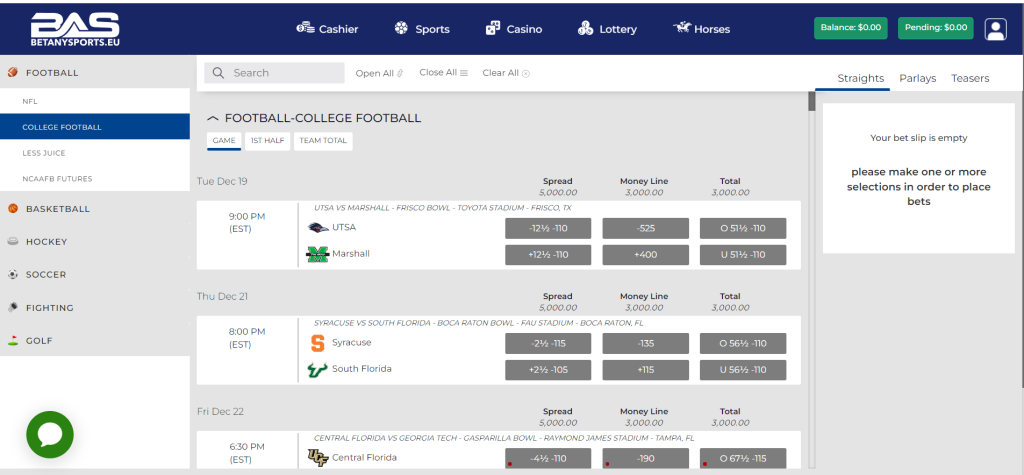
Task: Pick Marshall spread +12½ -110
Action: point(548,255)
